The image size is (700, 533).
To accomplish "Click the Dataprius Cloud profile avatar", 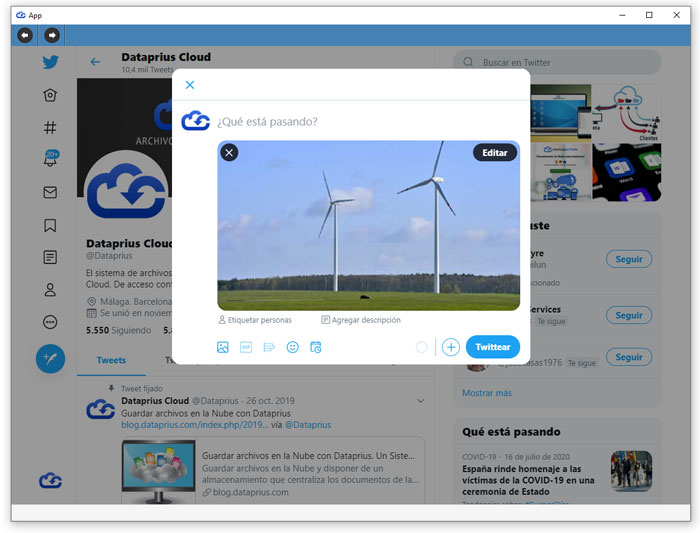I will coord(126,193).
